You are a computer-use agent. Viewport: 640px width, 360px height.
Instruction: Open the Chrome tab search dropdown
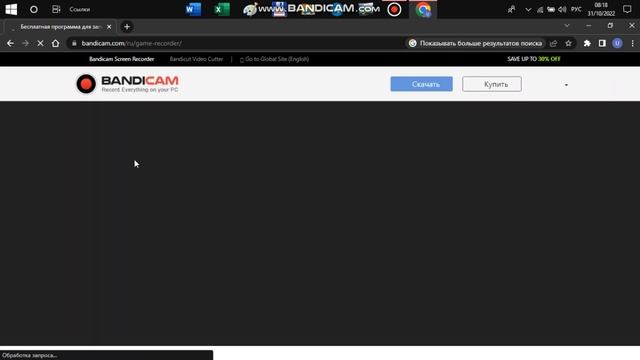tap(567, 26)
